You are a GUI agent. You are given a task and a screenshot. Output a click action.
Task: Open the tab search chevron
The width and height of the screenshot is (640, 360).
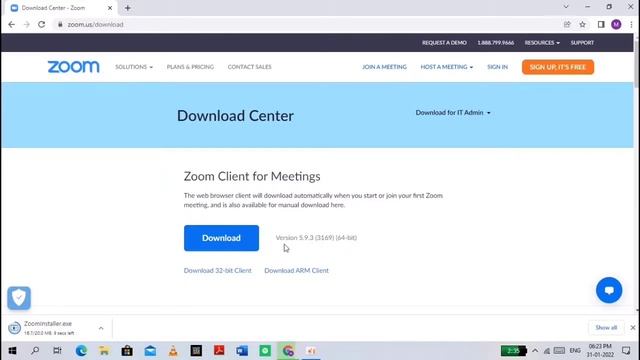pyautogui.click(x=566, y=7)
